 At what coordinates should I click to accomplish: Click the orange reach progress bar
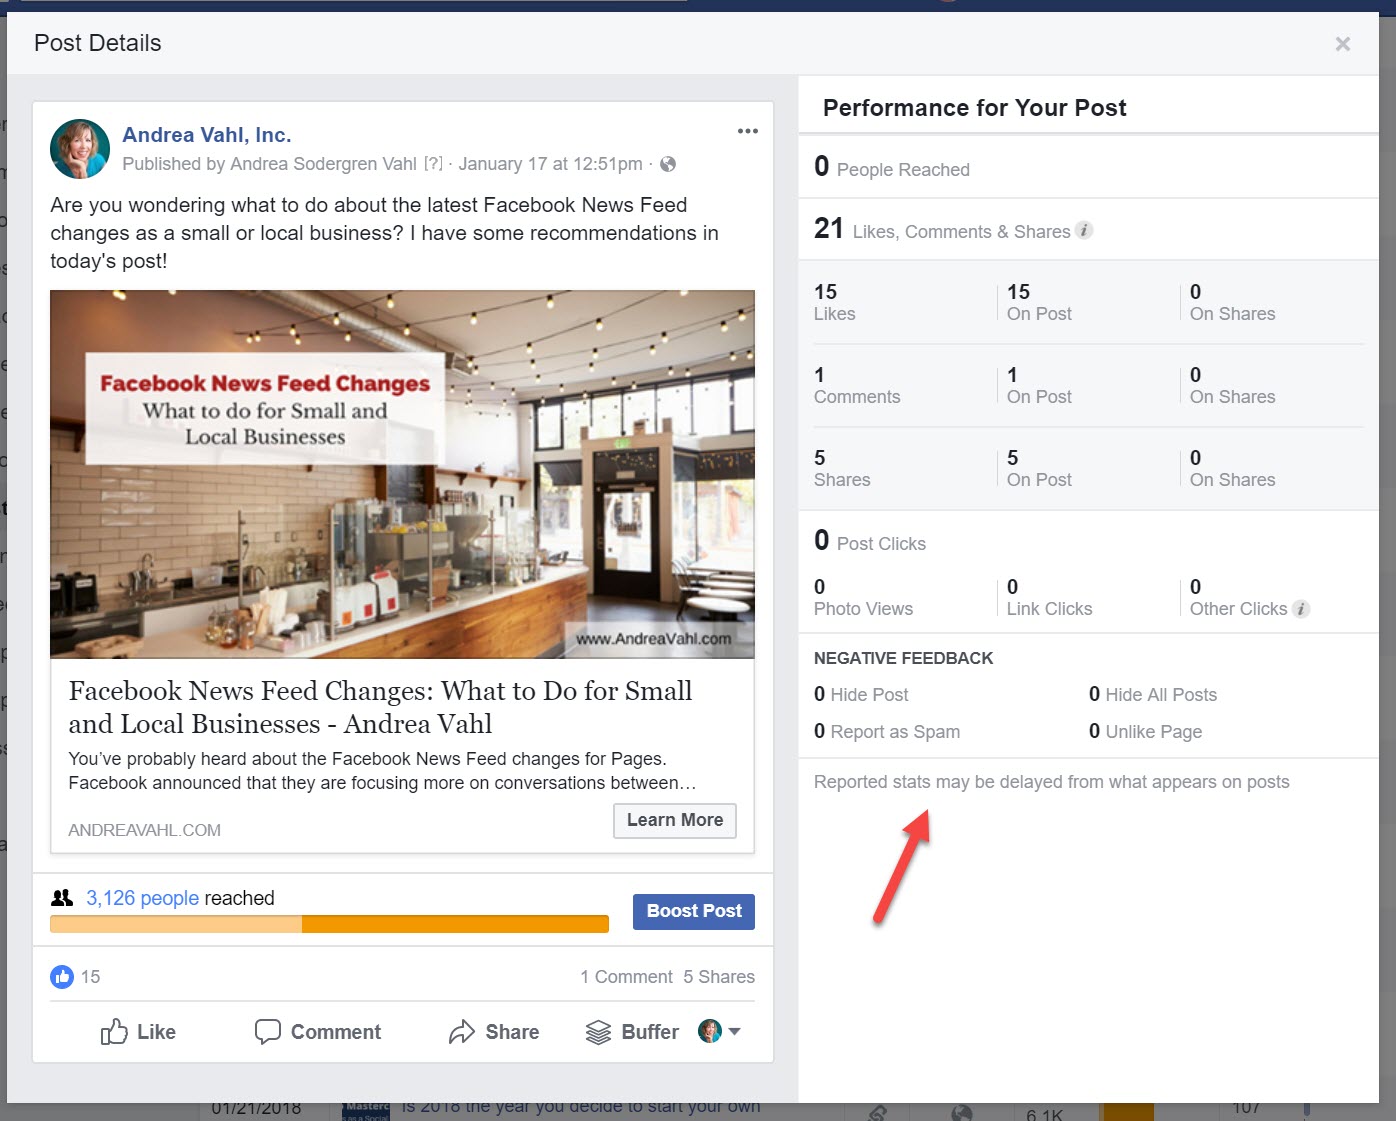pyautogui.click(x=329, y=924)
